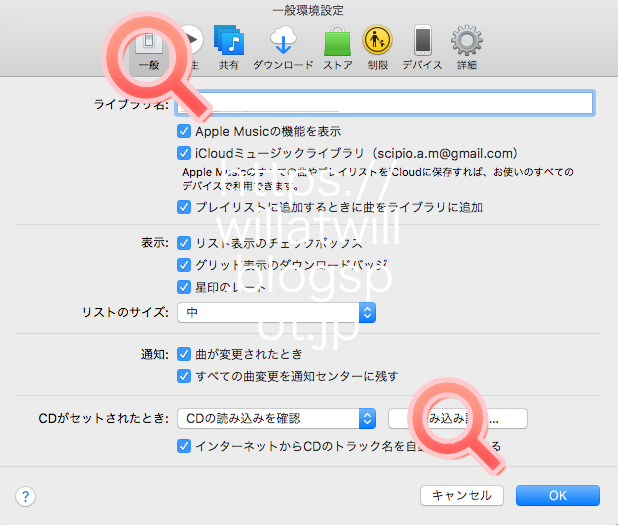Screen dimensions: 618x525
Task: Click the 読み込み設定 button
Action: [x=458, y=418]
